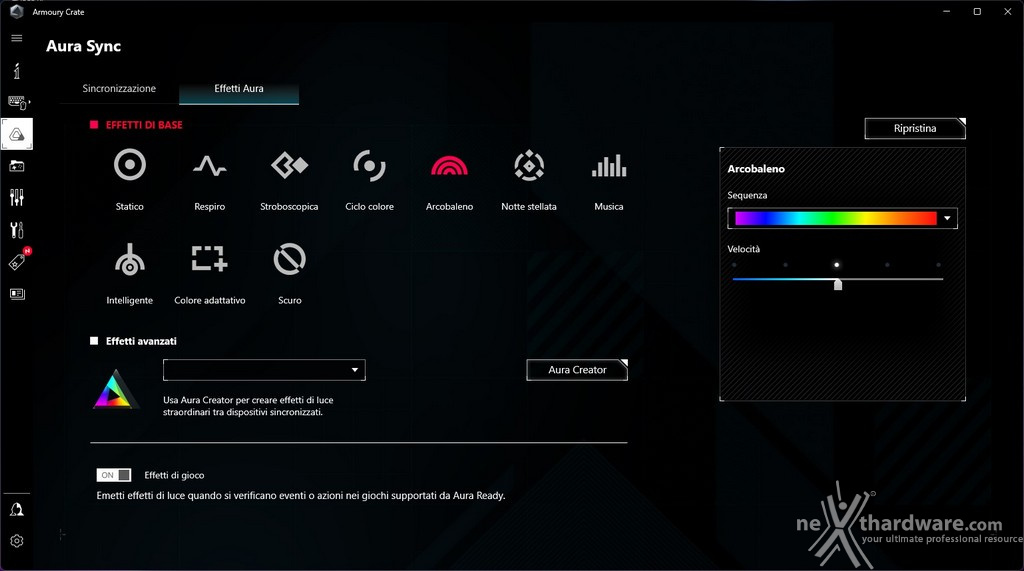
Task: Select the Stroboscopica effect icon
Action: click(289, 165)
